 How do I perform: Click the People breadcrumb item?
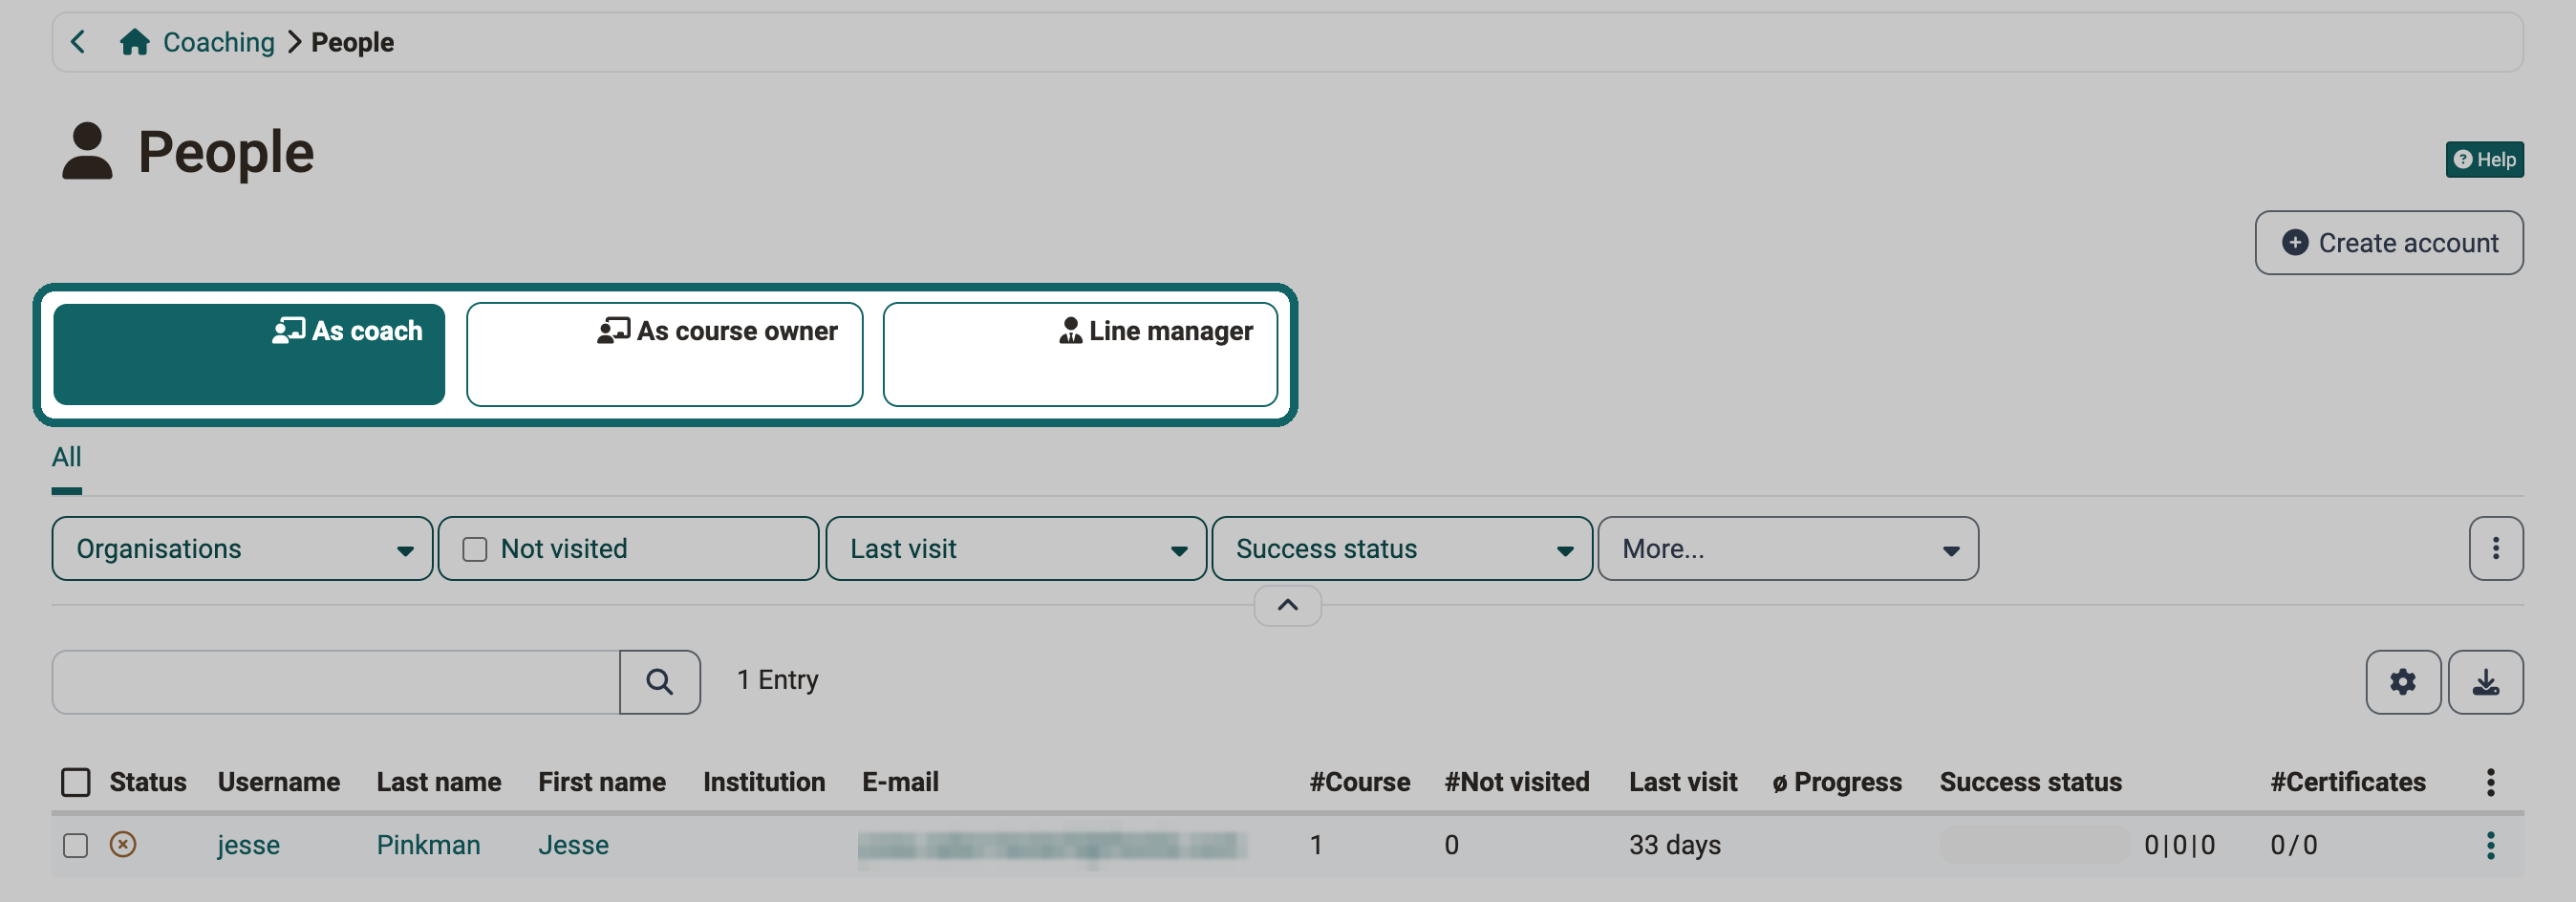pos(352,42)
